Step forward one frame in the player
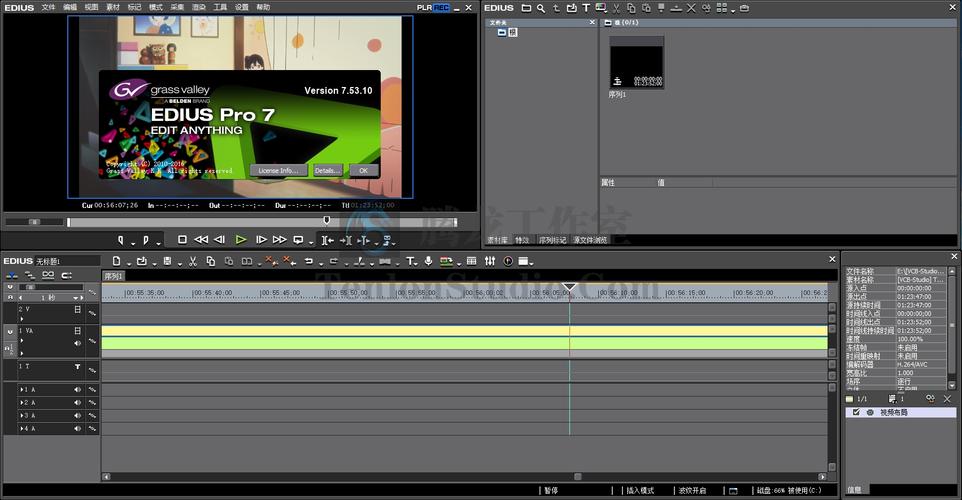This screenshot has height=500, width=962. (x=261, y=240)
